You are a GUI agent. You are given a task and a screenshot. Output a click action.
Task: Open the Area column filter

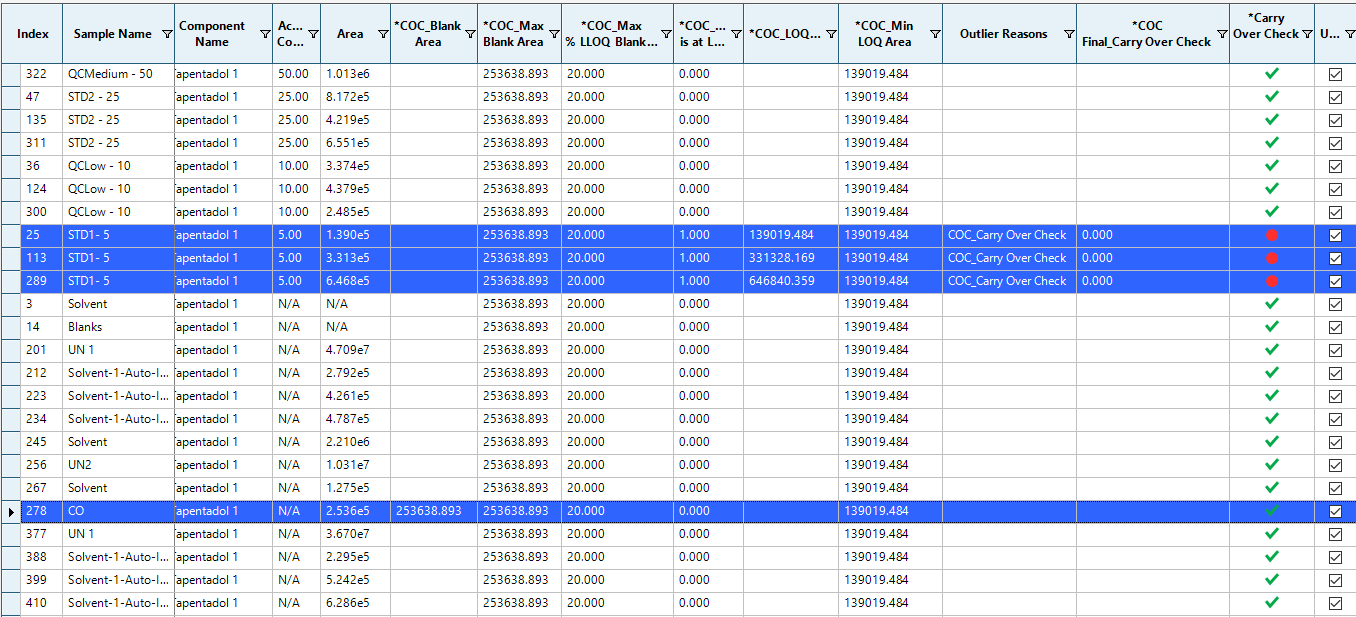coord(383,34)
